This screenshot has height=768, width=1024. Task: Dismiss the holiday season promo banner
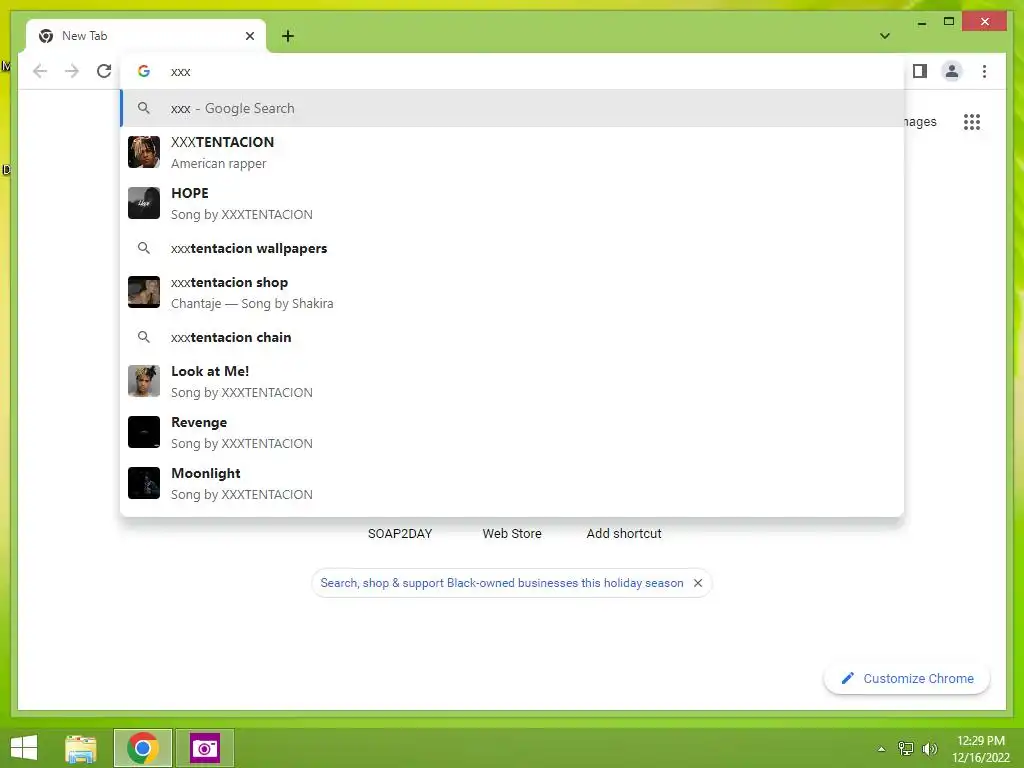[697, 583]
